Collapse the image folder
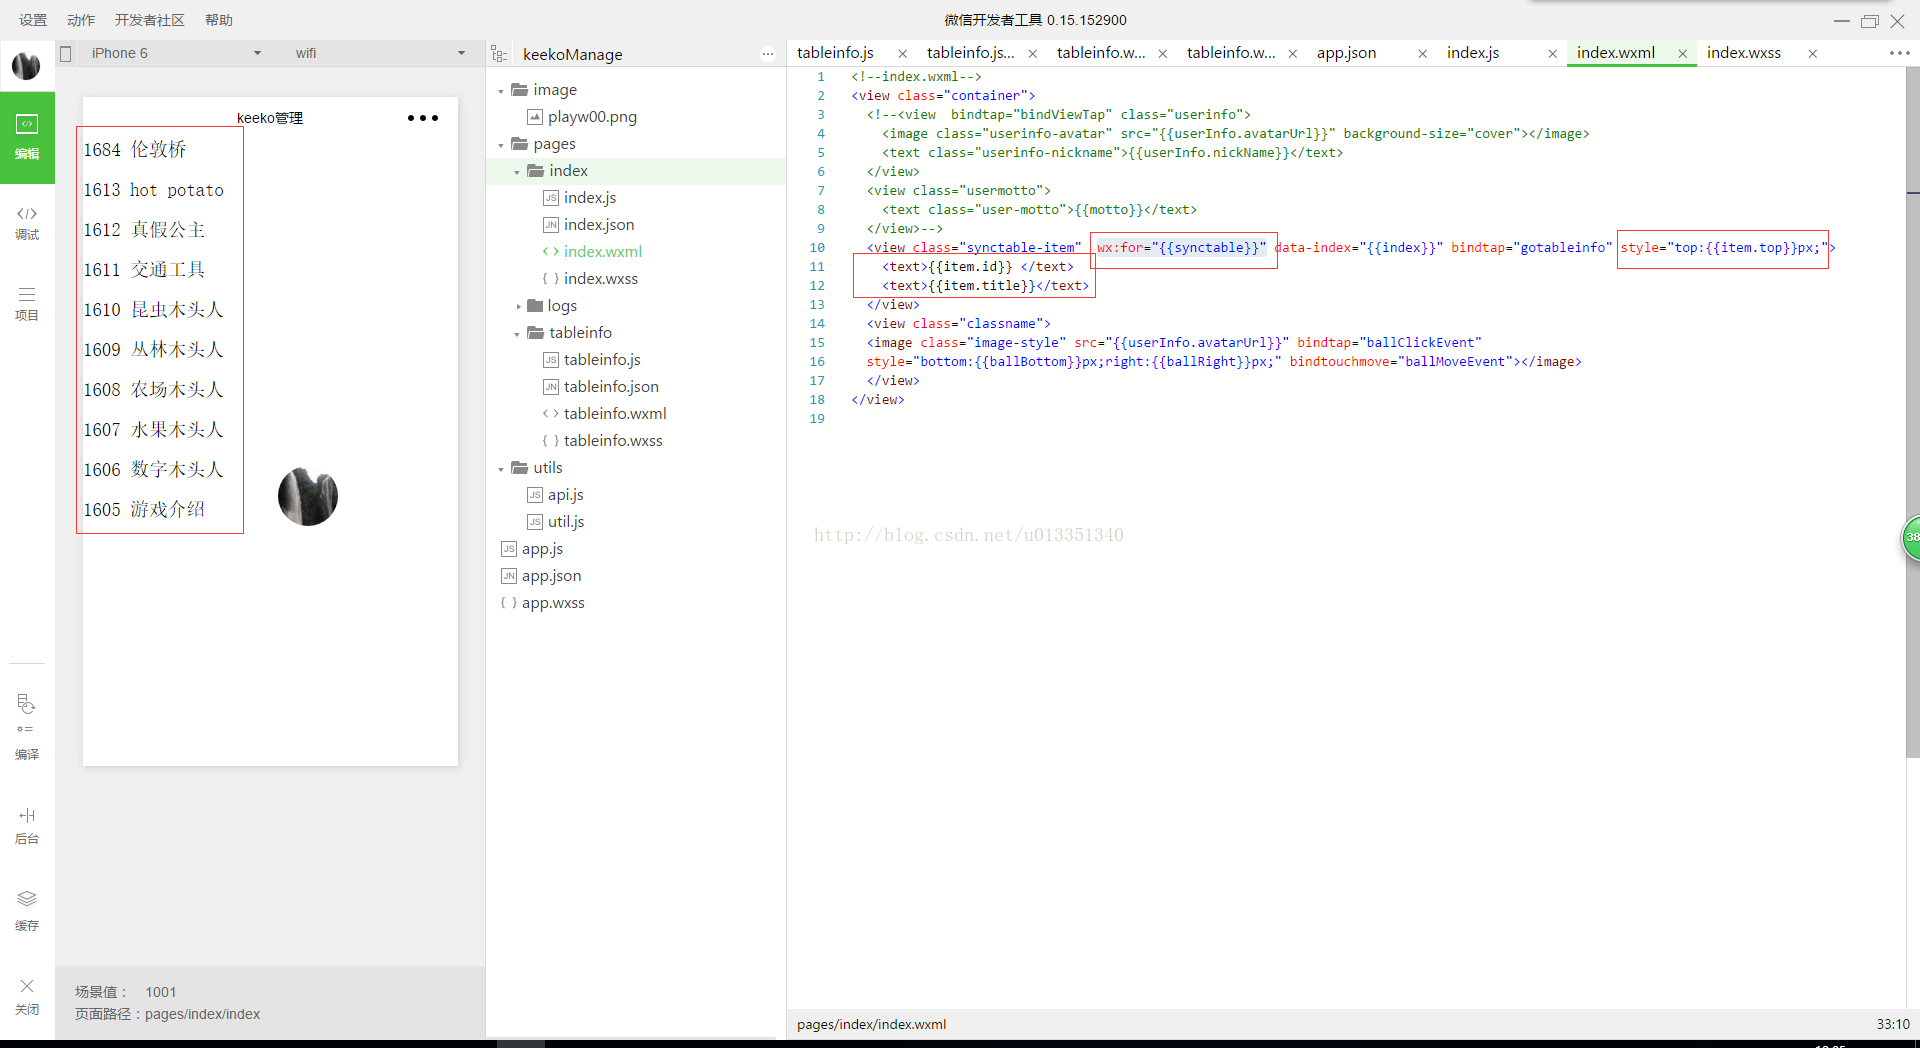 [501, 91]
